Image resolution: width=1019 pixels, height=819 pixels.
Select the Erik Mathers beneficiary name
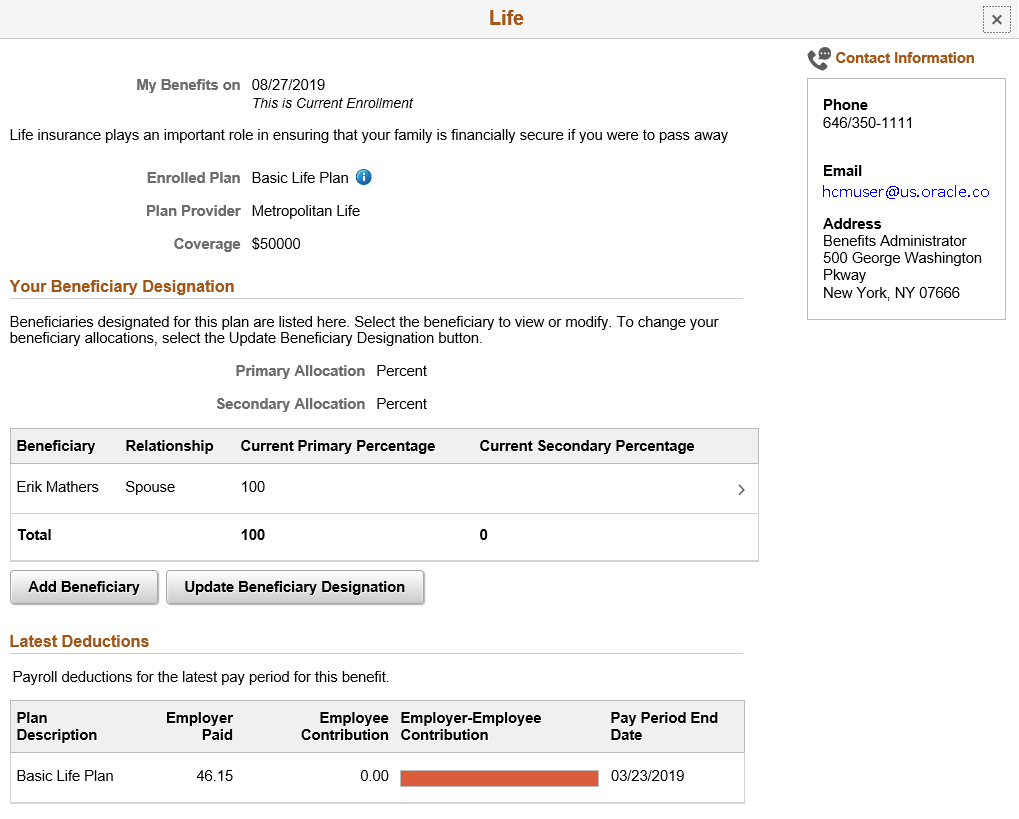coord(58,487)
